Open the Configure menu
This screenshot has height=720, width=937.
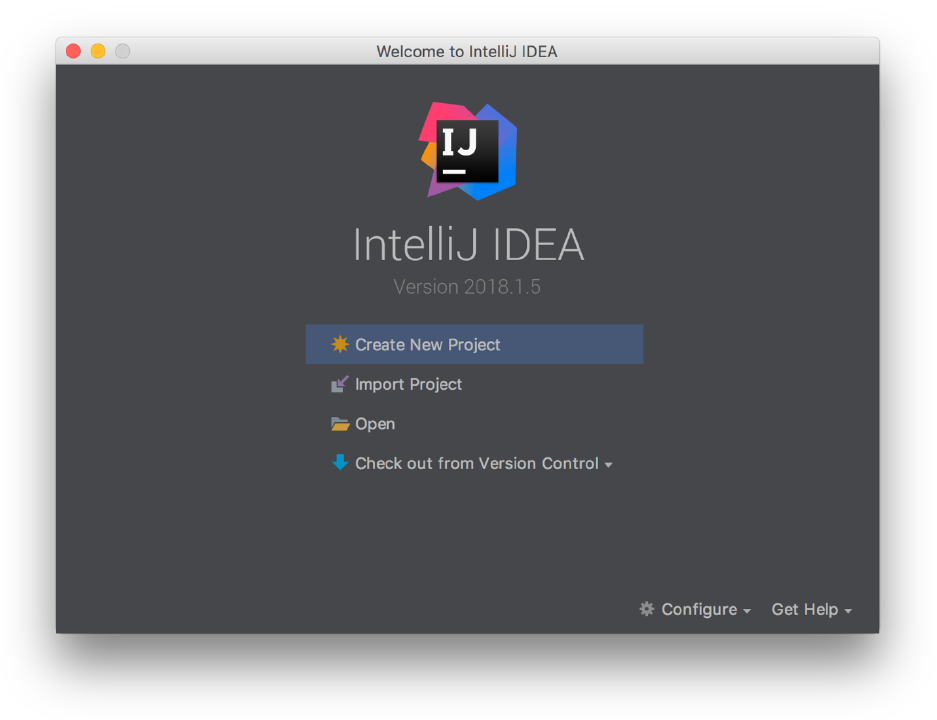(699, 609)
